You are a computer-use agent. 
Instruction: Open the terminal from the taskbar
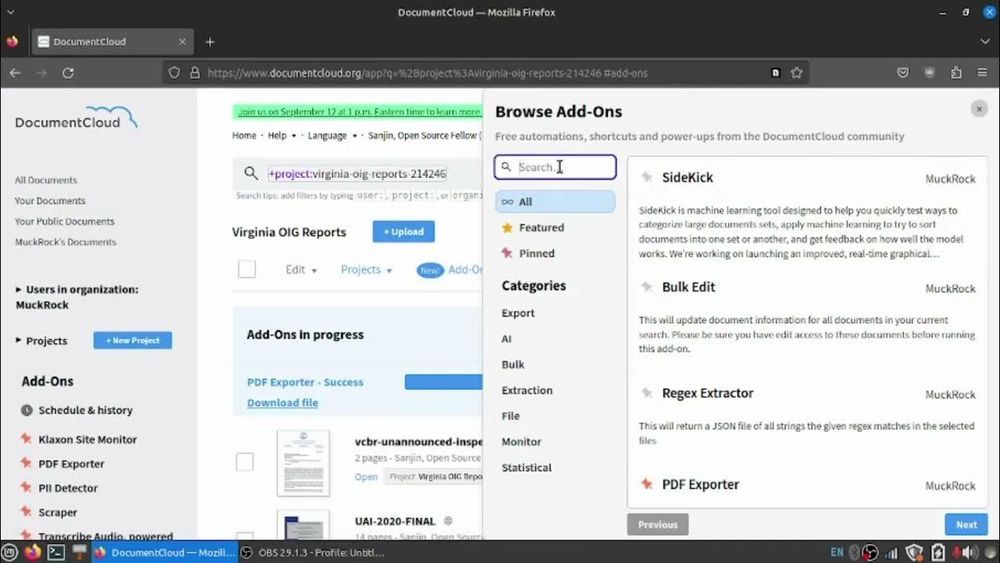point(56,552)
